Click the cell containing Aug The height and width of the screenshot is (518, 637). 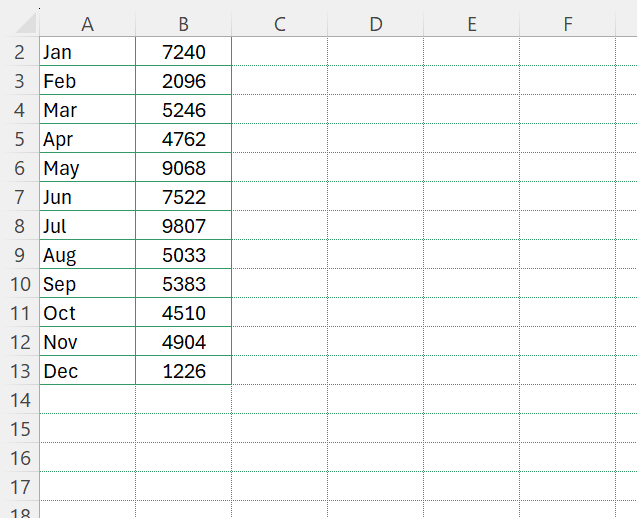(x=88, y=254)
